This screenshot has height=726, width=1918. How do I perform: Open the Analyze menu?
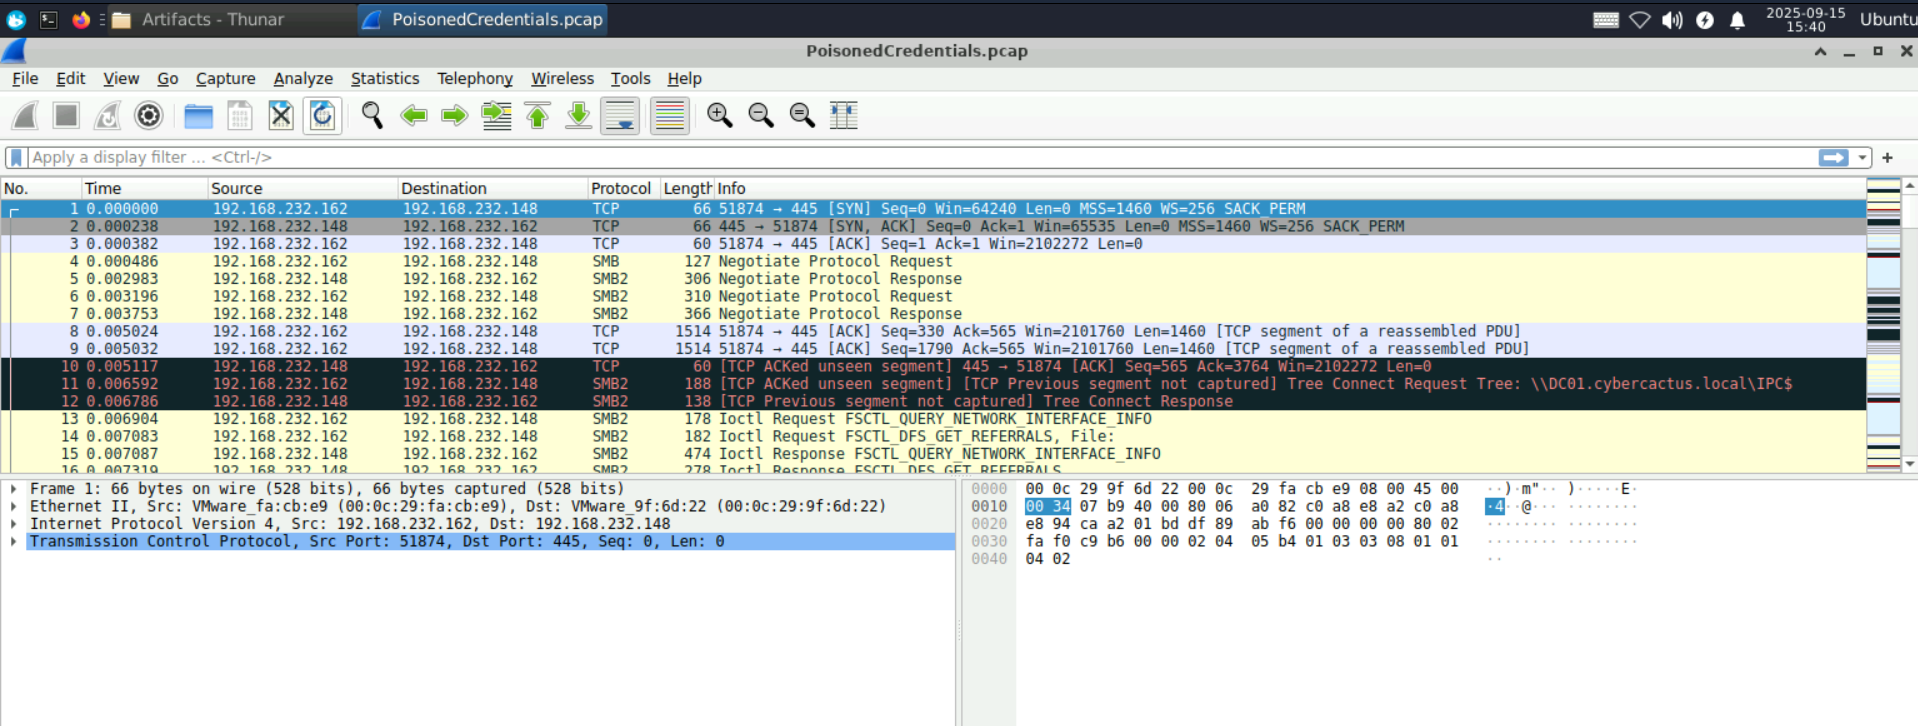coord(302,78)
